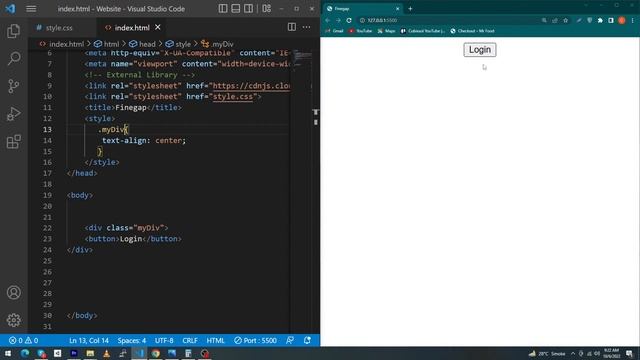Go back in the browser

(327, 20)
